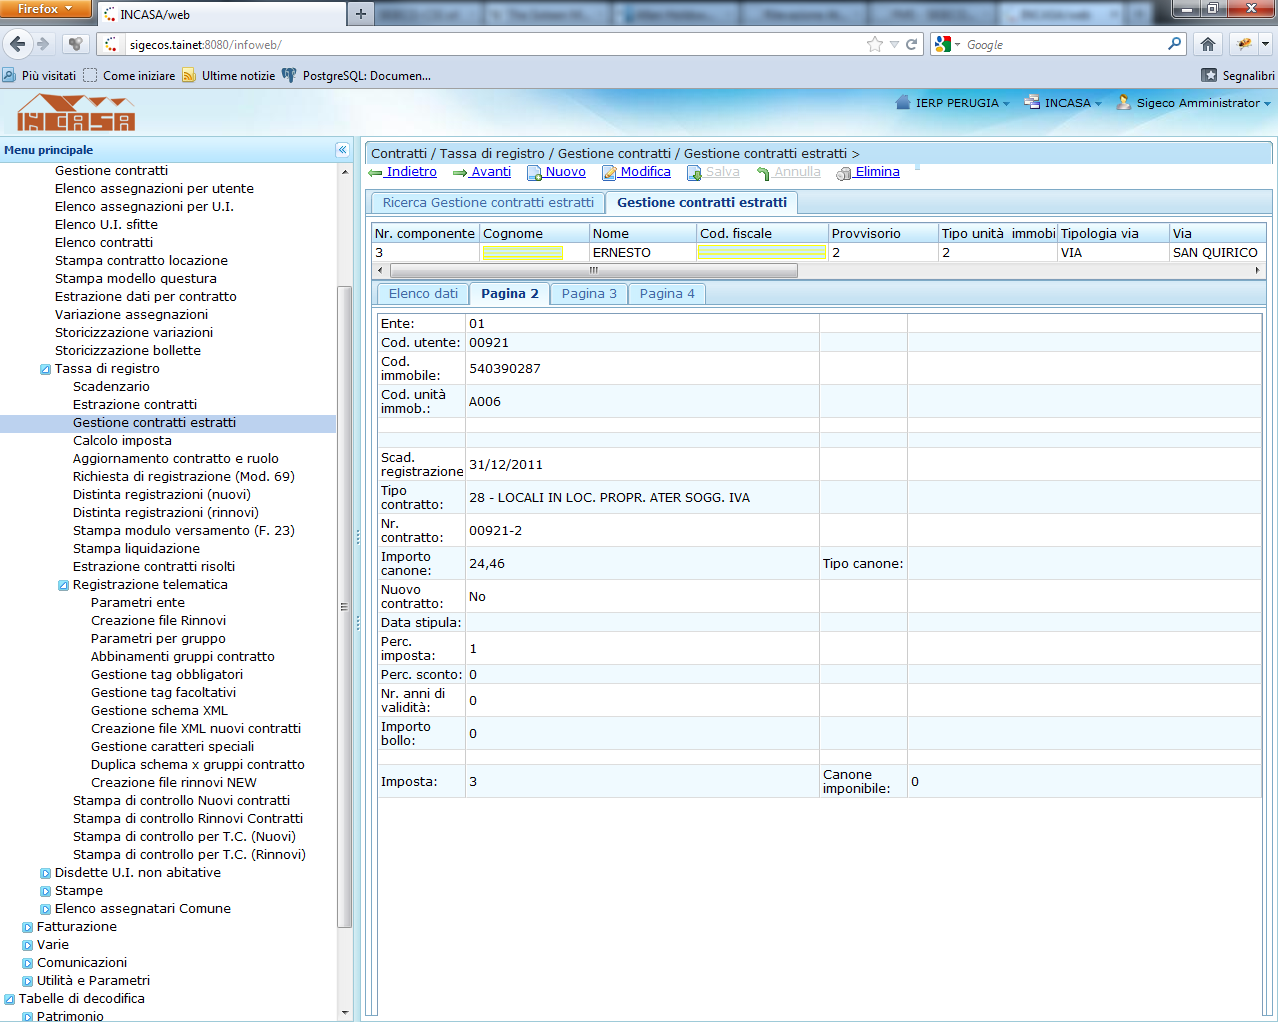Image resolution: width=1278 pixels, height=1024 pixels.
Task: Click the Elimina delete icon
Action: (844, 173)
